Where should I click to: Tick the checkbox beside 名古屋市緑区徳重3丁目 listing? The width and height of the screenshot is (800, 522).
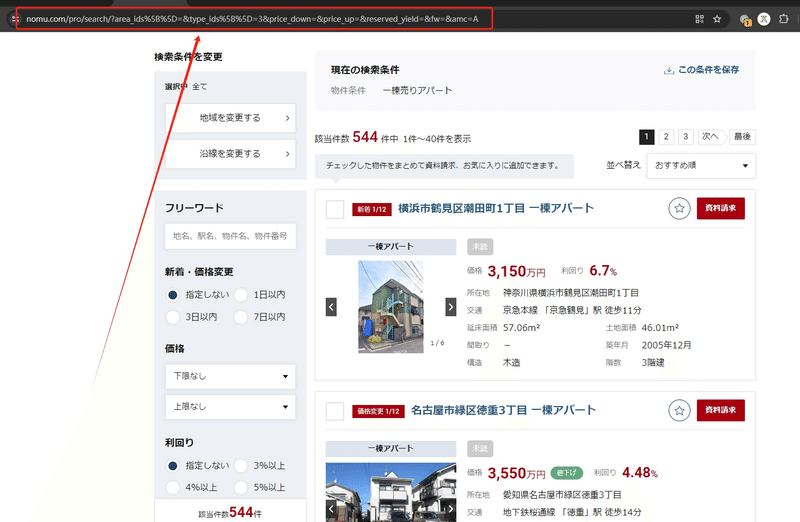335,411
